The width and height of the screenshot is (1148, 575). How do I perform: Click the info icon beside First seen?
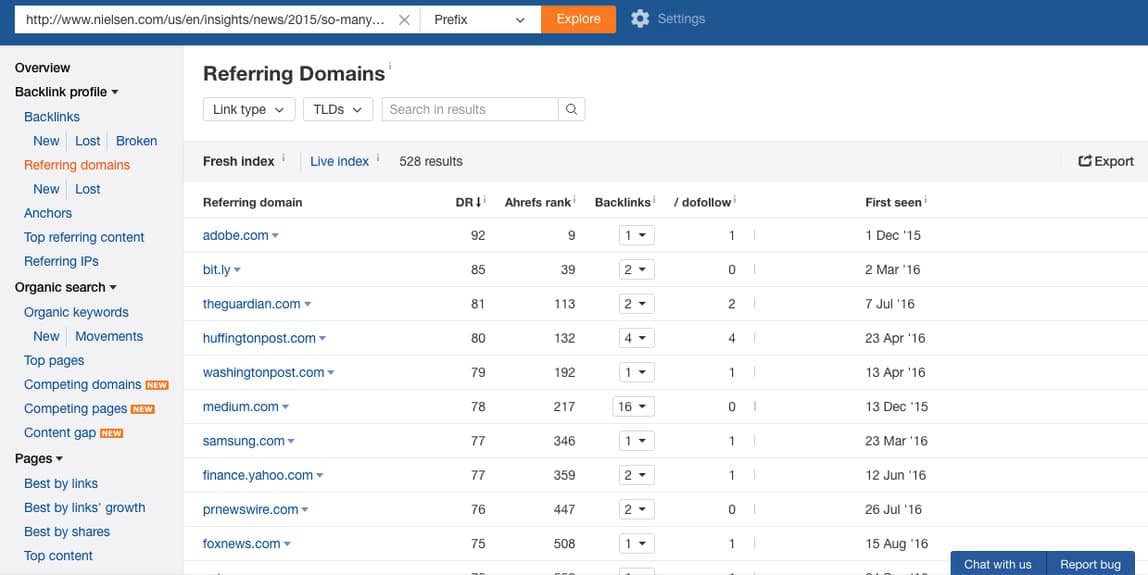(926, 200)
